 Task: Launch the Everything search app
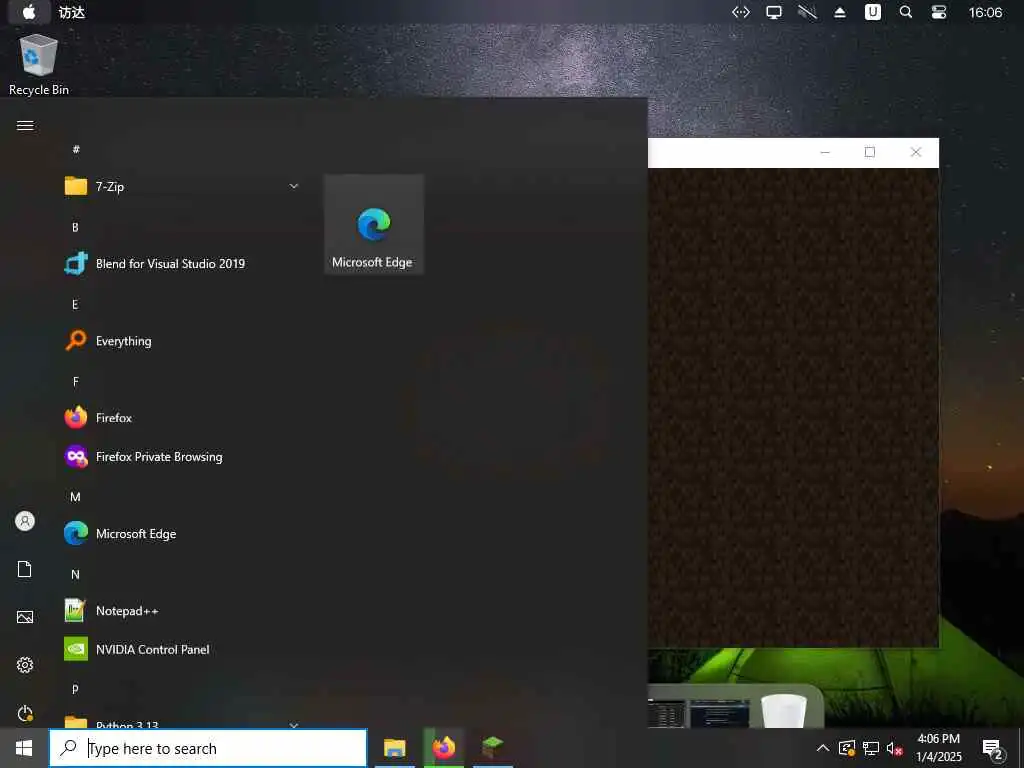(182, 341)
